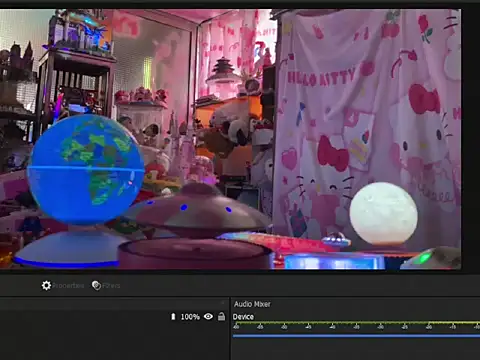Click the small sources dock float icon
The height and width of the screenshot is (360, 480).
(x=223, y=303)
